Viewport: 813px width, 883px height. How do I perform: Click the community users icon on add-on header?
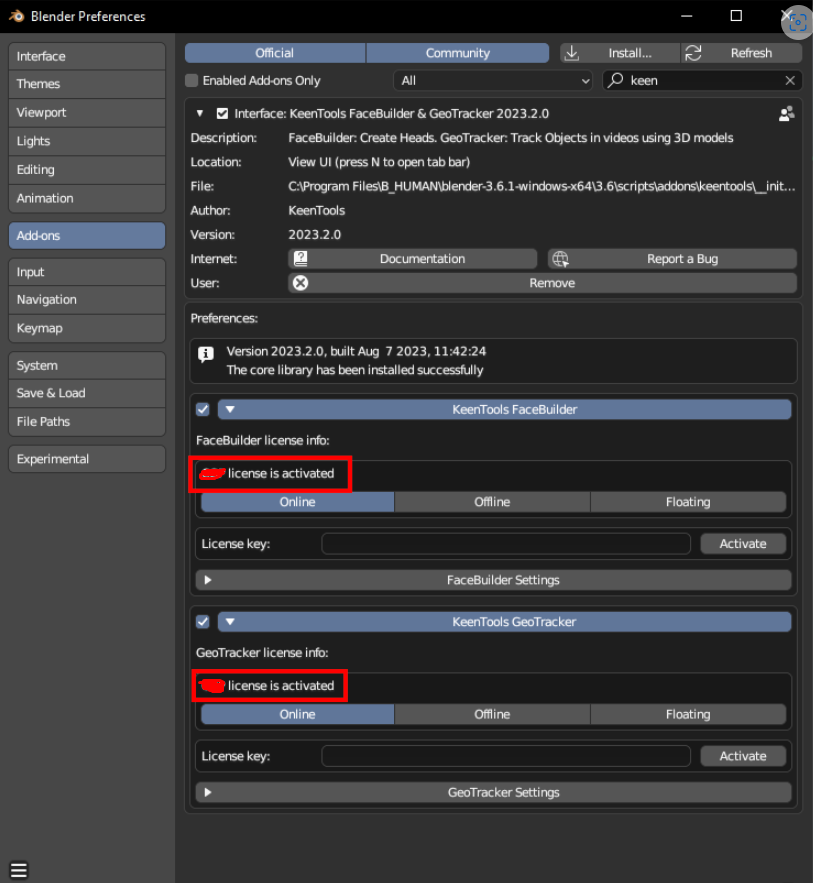(x=786, y=114)
